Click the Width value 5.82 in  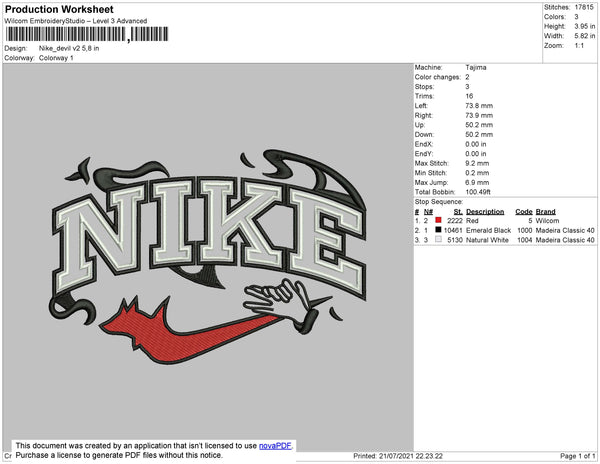[x=585, y=36]
